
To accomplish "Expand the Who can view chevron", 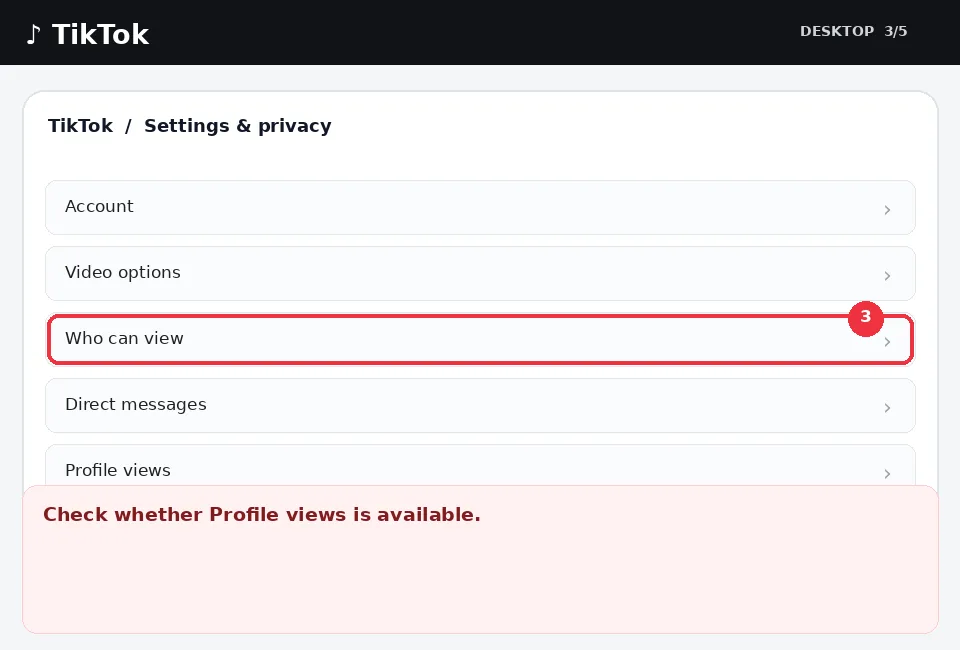I will click(887, 342).
